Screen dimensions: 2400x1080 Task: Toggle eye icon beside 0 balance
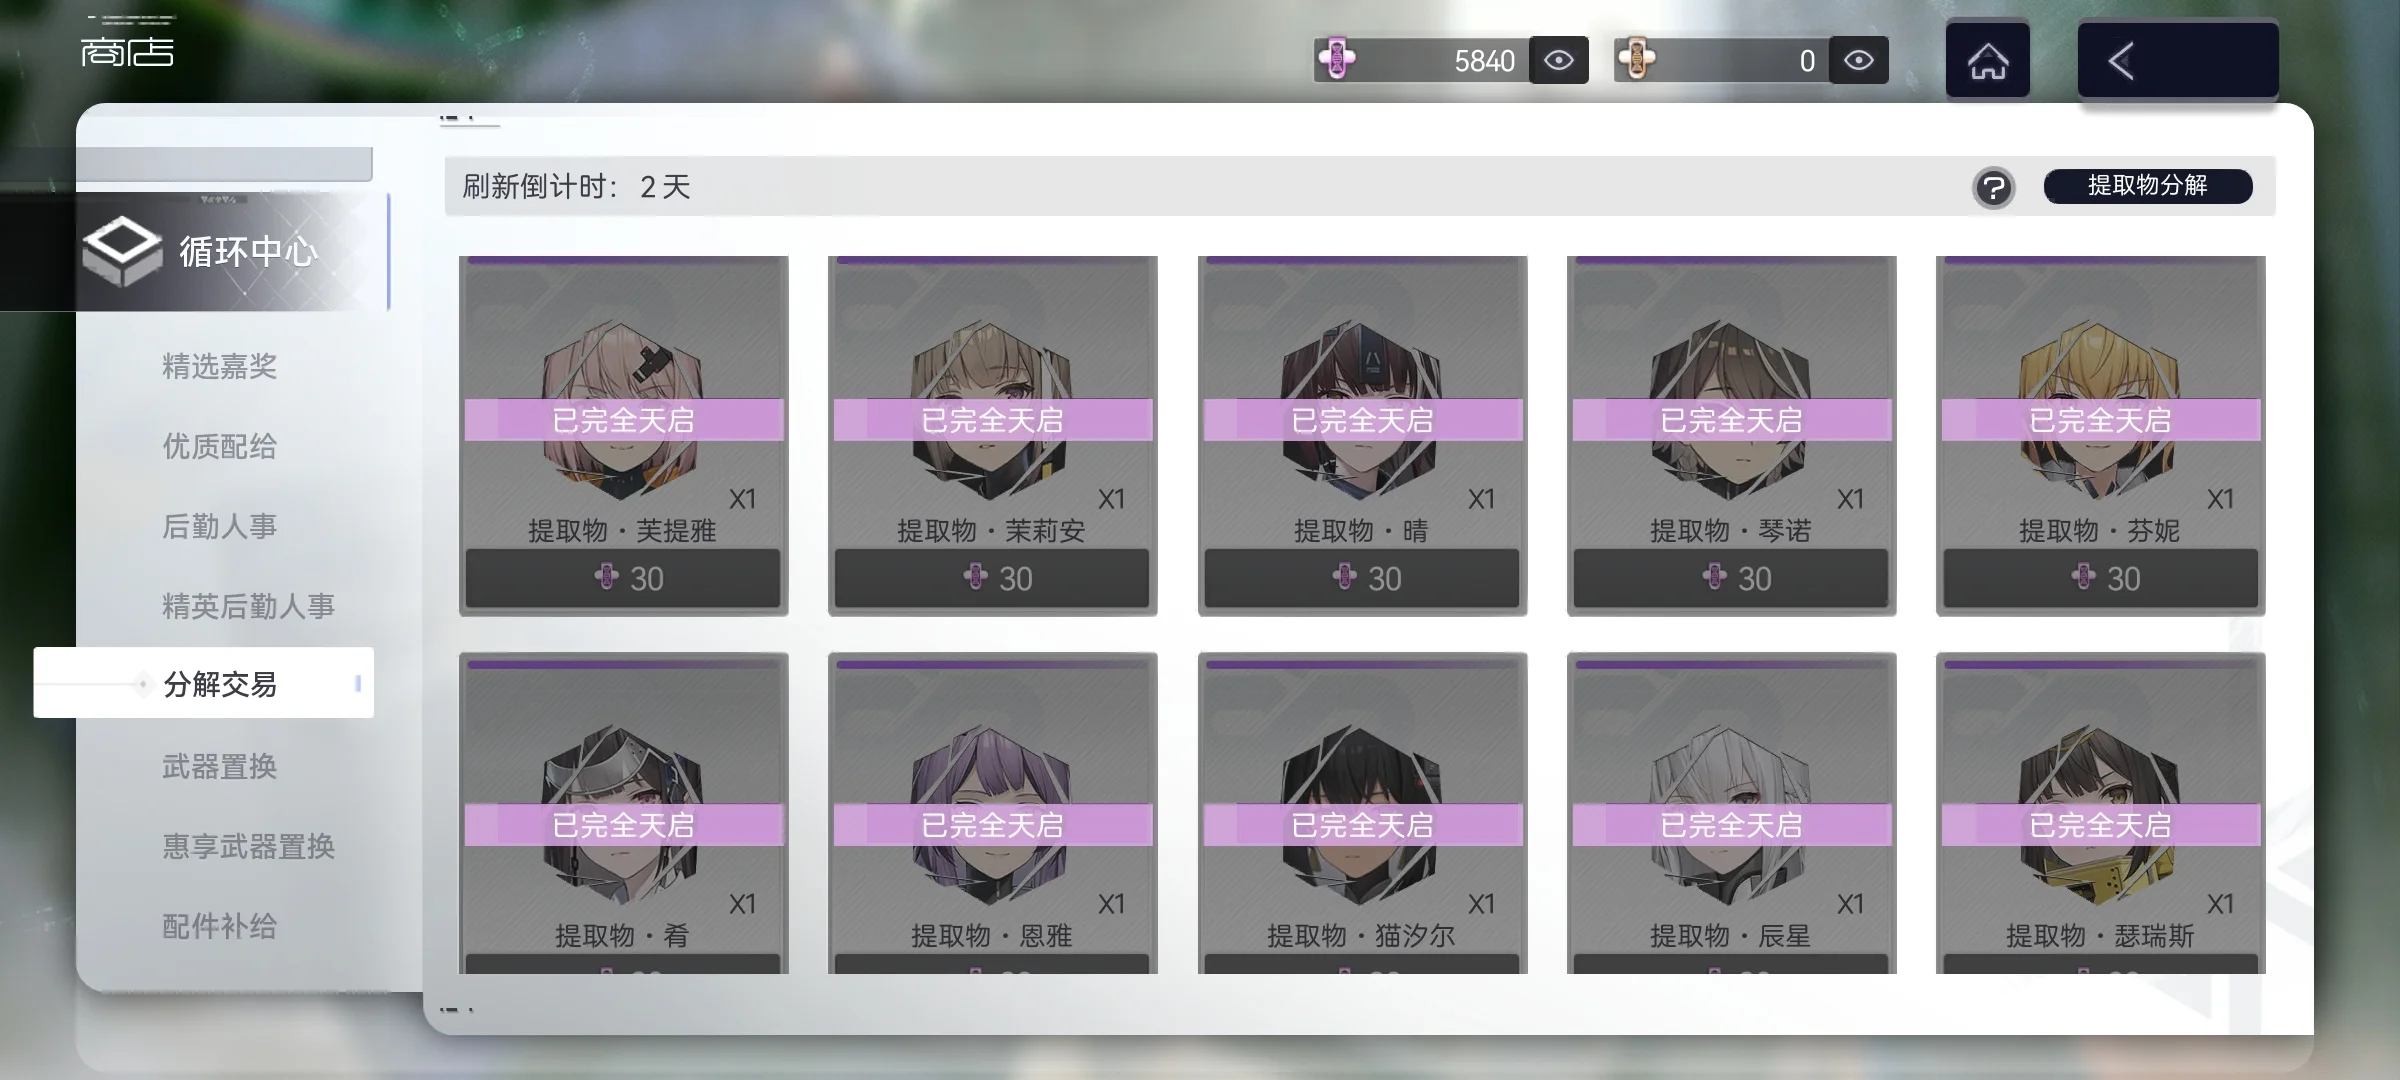(x=1858, y=61)
